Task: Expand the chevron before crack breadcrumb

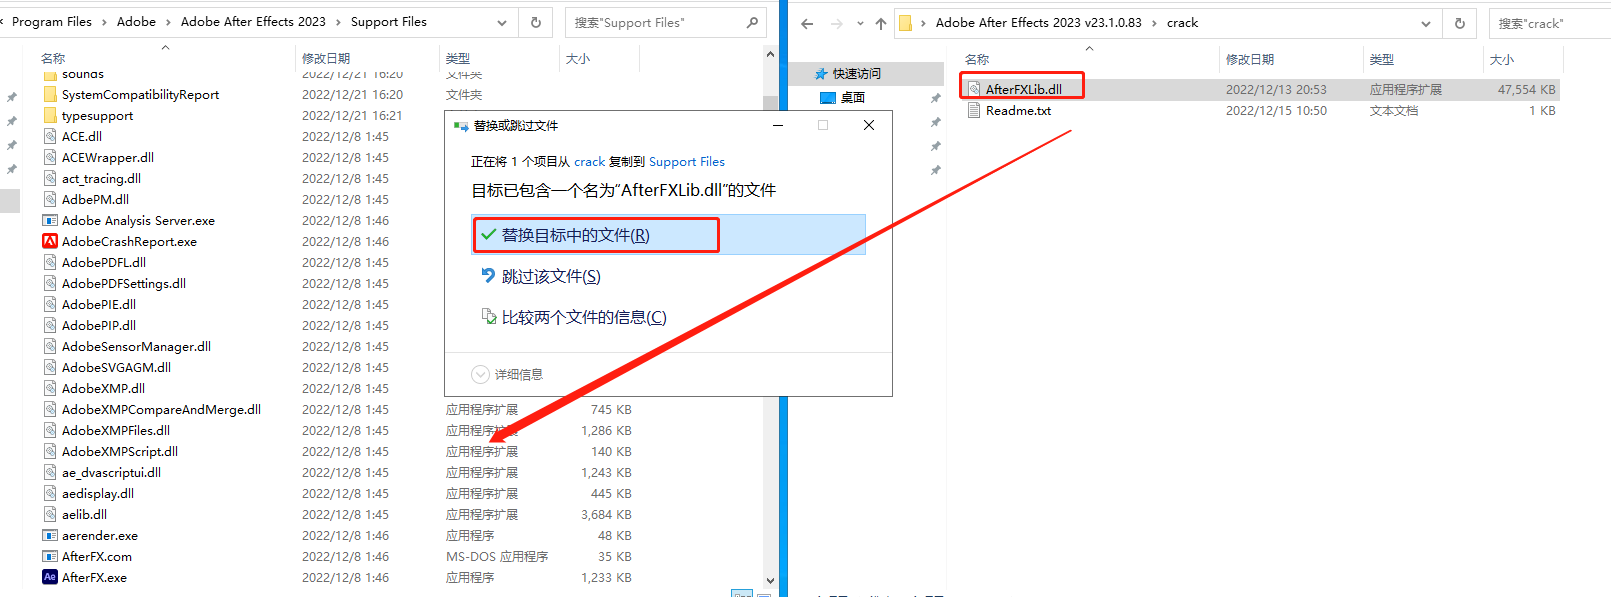Action: (1154, 23)
